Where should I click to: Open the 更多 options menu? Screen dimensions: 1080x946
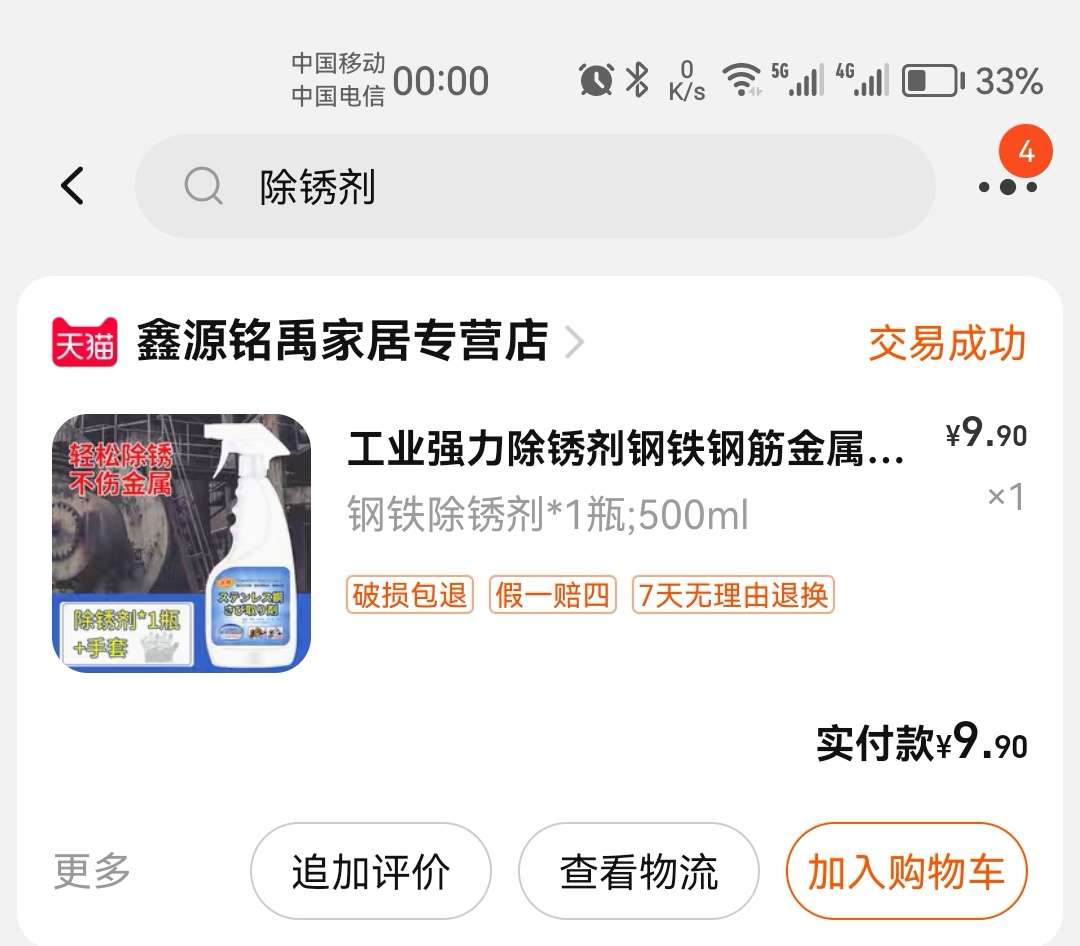tap(92, 871)
